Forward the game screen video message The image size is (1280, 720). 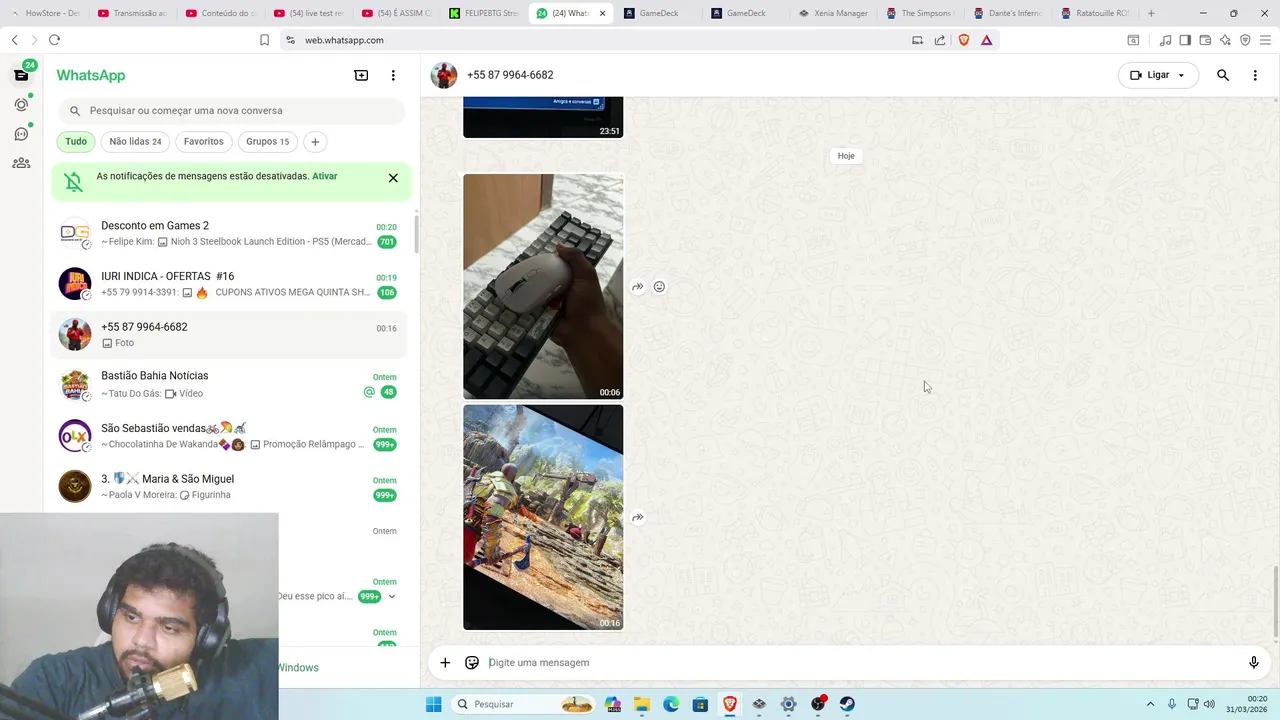point(637,517)
